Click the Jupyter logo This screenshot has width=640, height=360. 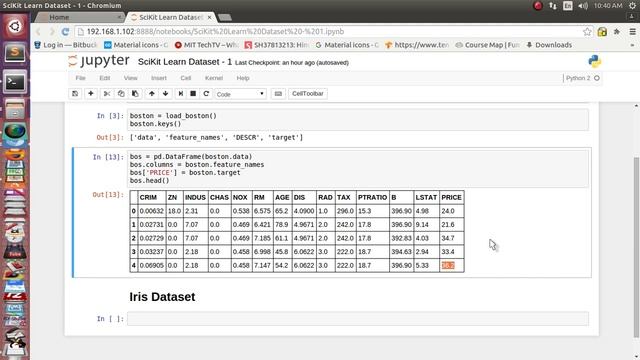(99, 61)
